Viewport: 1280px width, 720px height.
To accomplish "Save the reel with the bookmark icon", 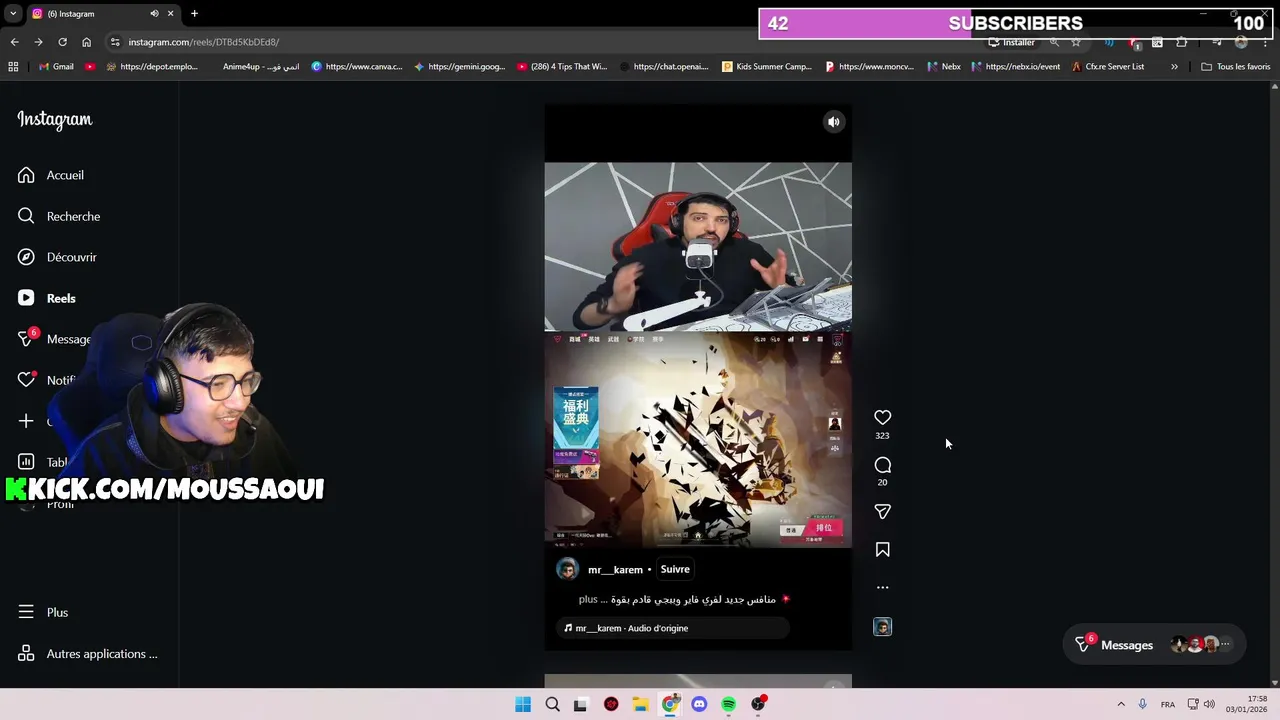I will coord(882,550).
